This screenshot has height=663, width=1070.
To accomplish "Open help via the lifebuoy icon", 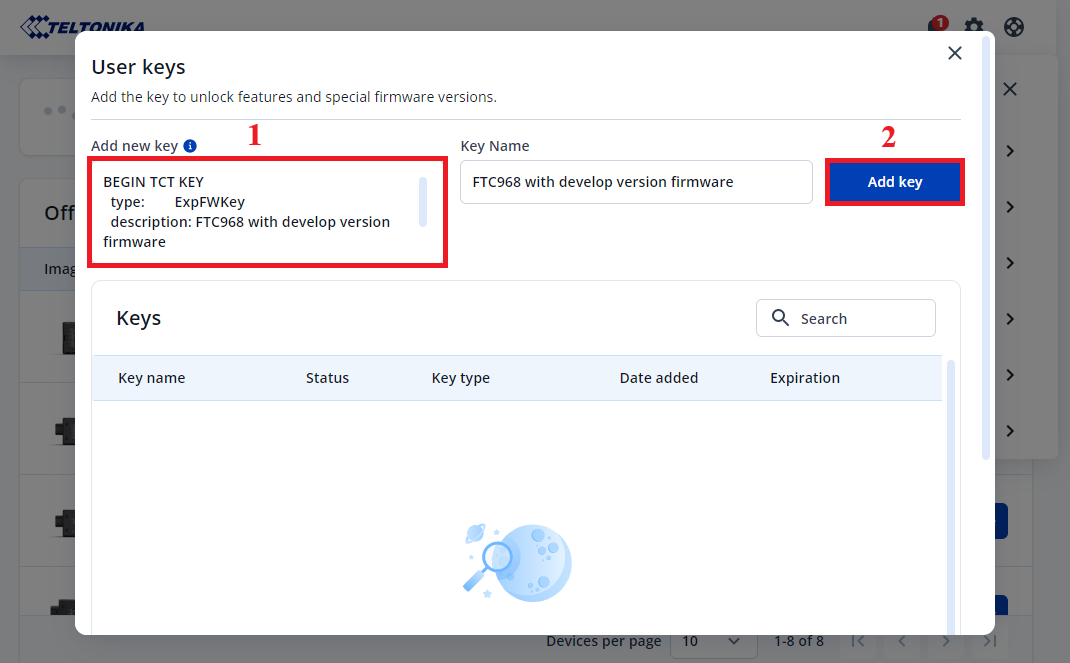I will (x=1013, y=27).
